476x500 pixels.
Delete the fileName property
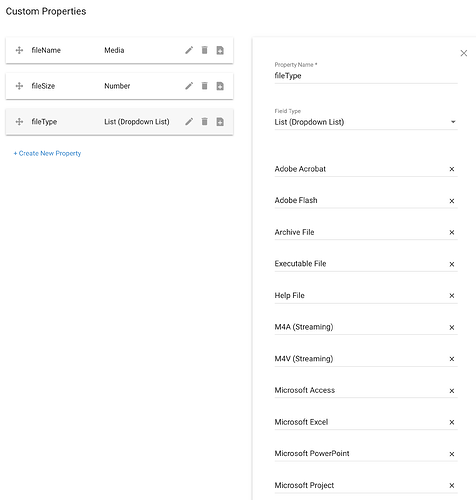tap(204, 50)
